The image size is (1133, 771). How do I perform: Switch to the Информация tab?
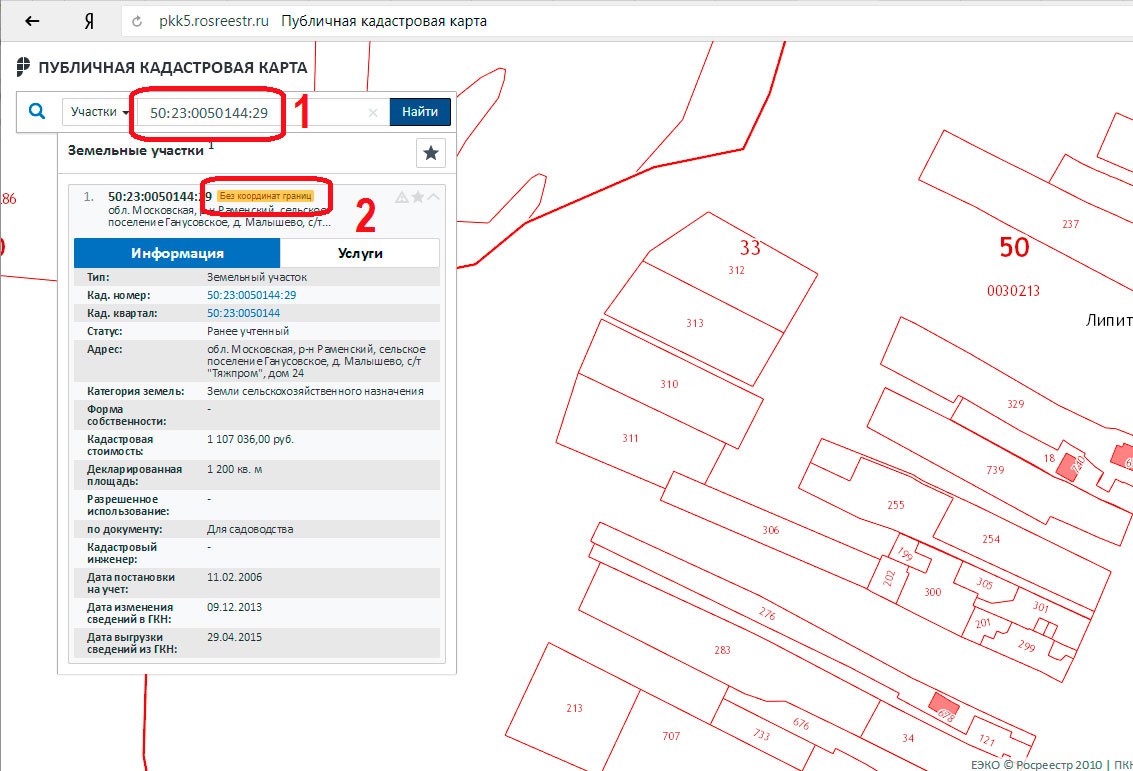point(177,253)
